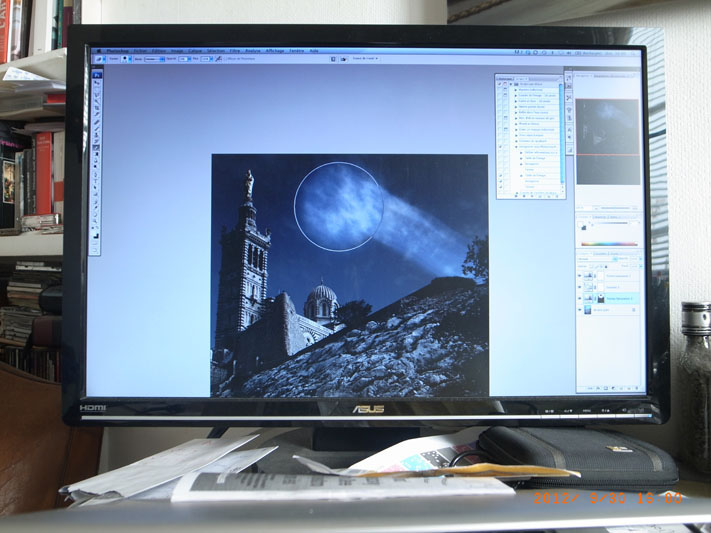Click the tools-crossed icon in collapsed dock
Viewport: 711px width, 533px height.
tap(569, 98)
